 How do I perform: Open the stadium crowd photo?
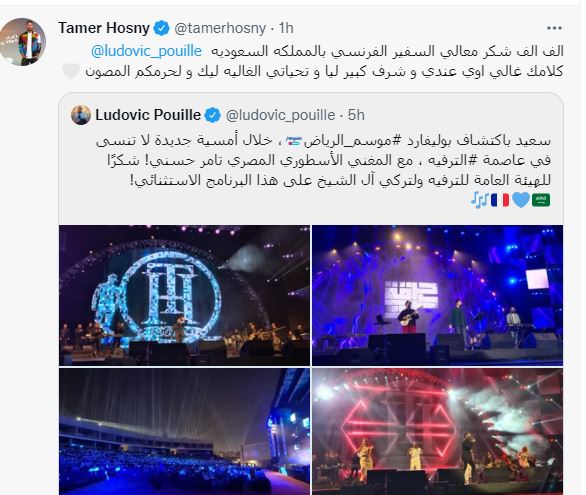tap(184, 431)
